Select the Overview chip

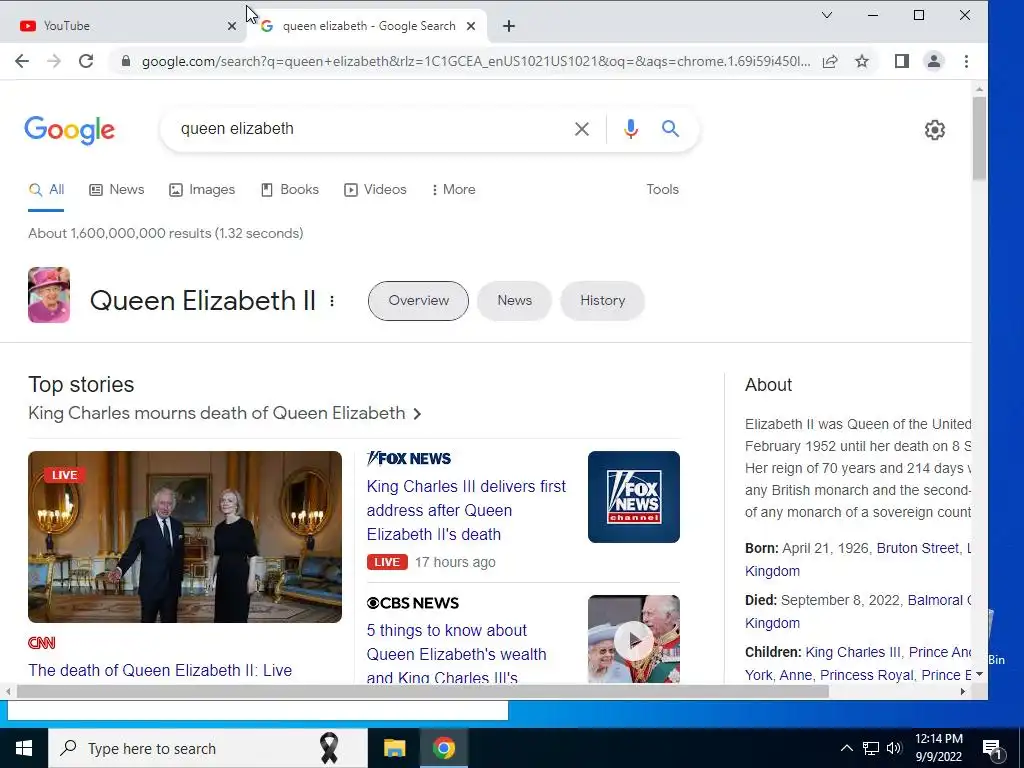tap(418, 300)
